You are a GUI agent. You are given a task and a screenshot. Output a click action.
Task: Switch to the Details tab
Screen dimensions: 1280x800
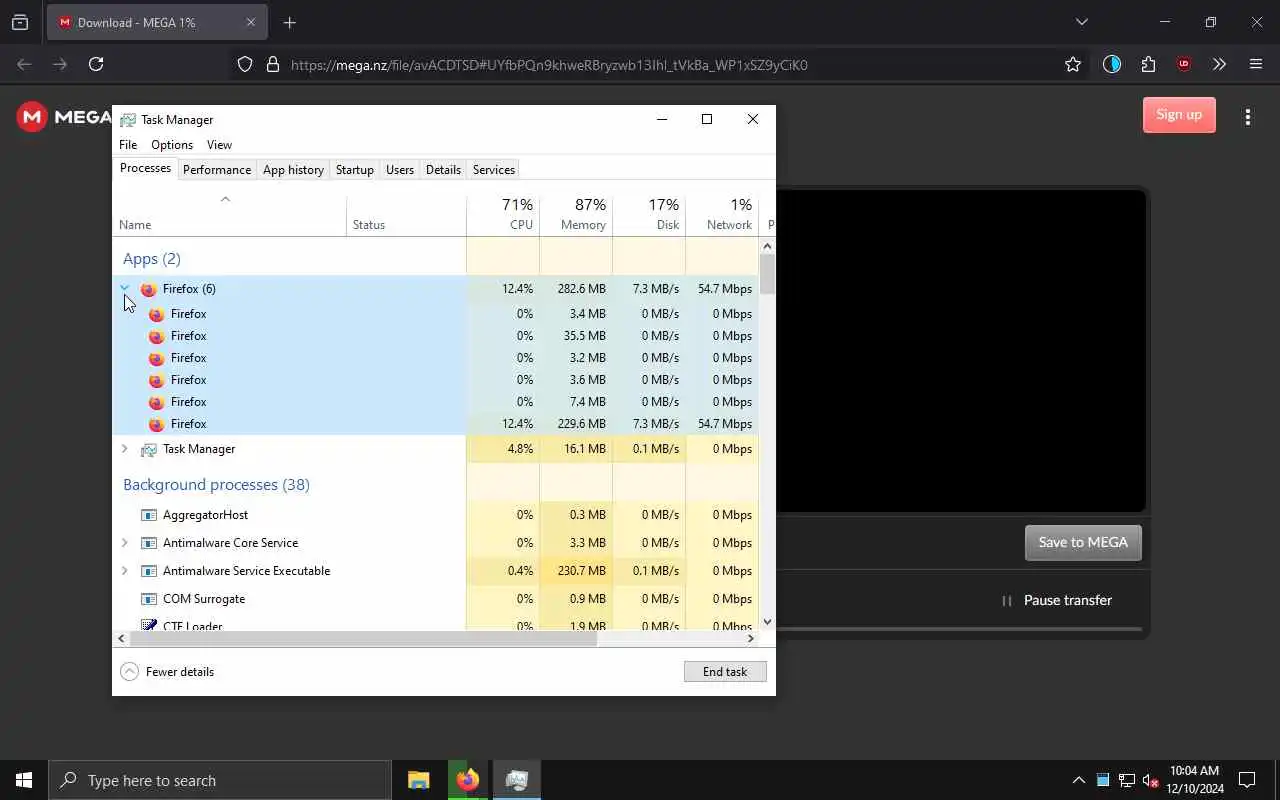pos(443,170)
